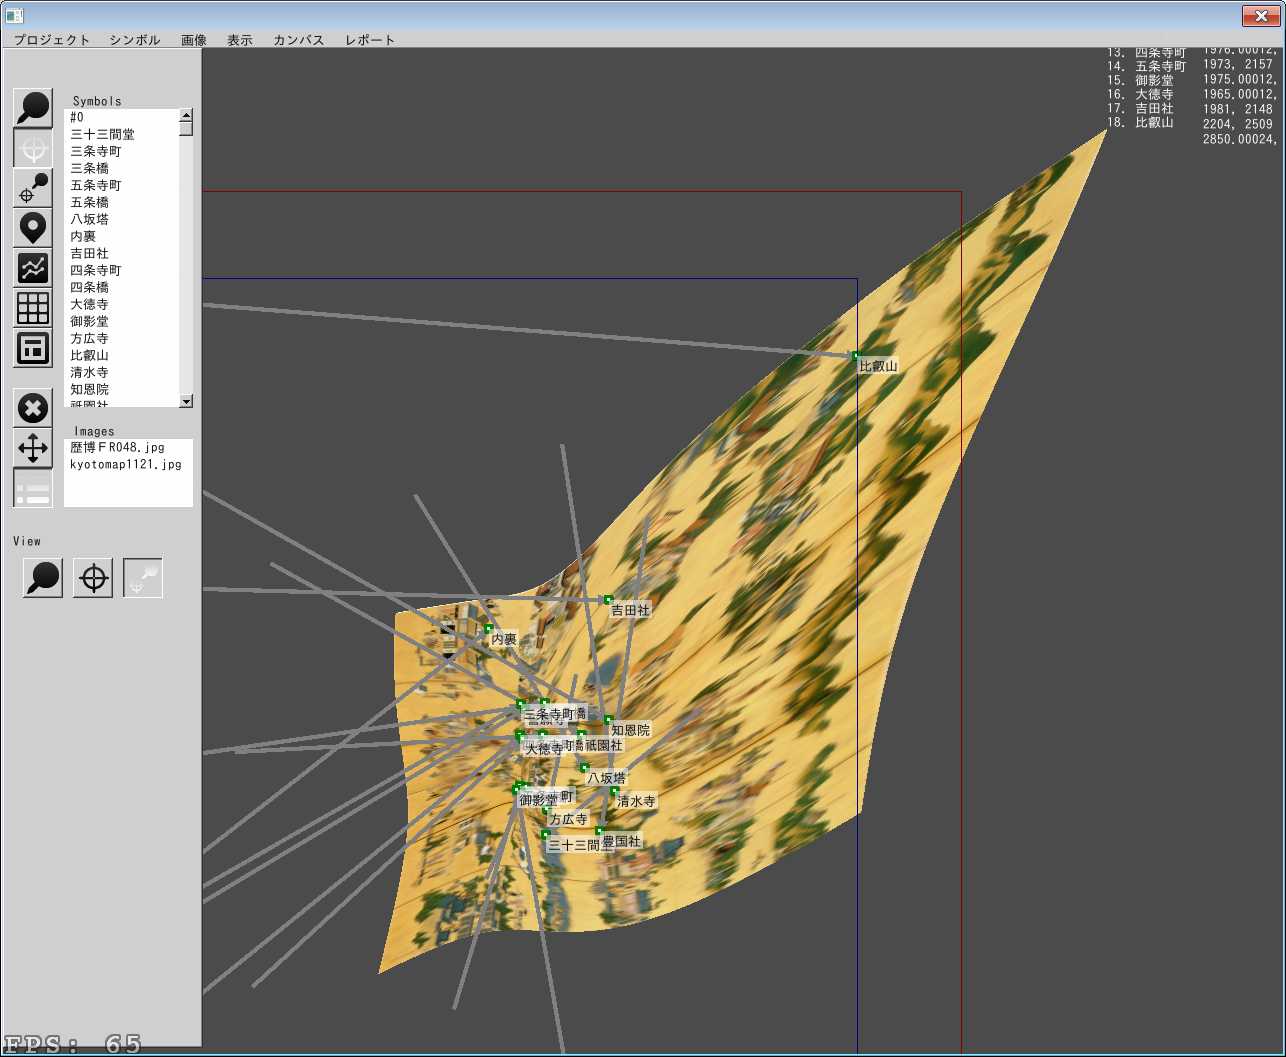The width and height of the screenshot is (1286, 1057).
Task: Click the 方広寺 label on the map canvas
Action: tap(569, 819)
